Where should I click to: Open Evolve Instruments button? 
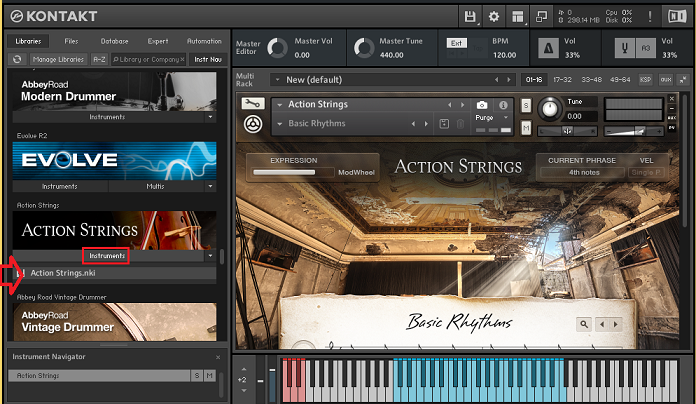coord(59,186)
